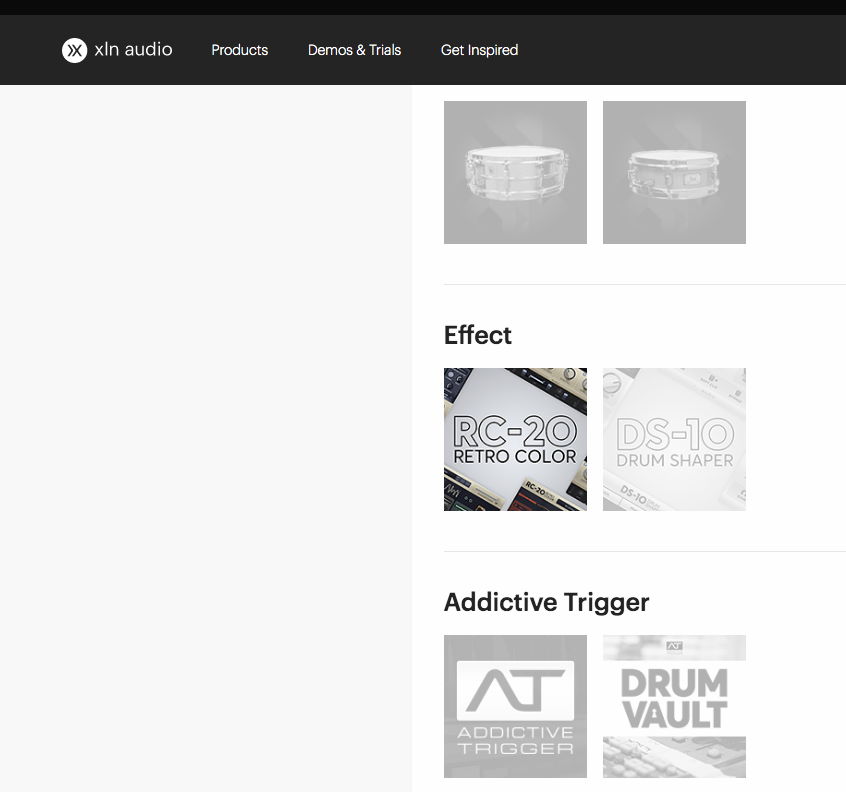Click the Addictive Trigger section heading
Image resolution: width=846 pixels, height=792 pixels.
547,602
